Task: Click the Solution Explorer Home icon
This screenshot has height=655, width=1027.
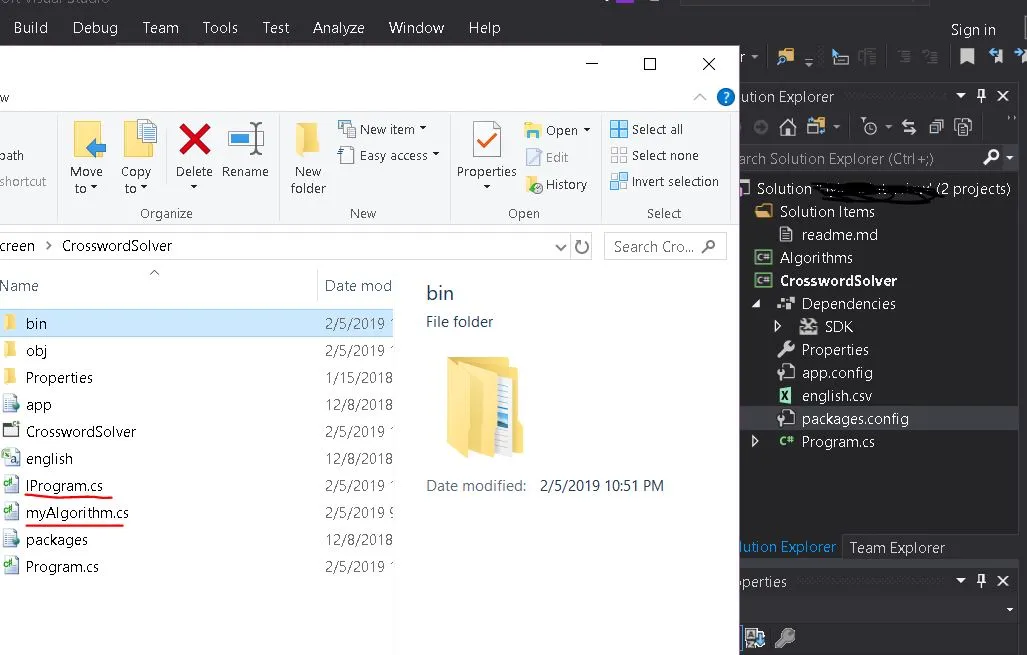Action: [x=787, y=126]
